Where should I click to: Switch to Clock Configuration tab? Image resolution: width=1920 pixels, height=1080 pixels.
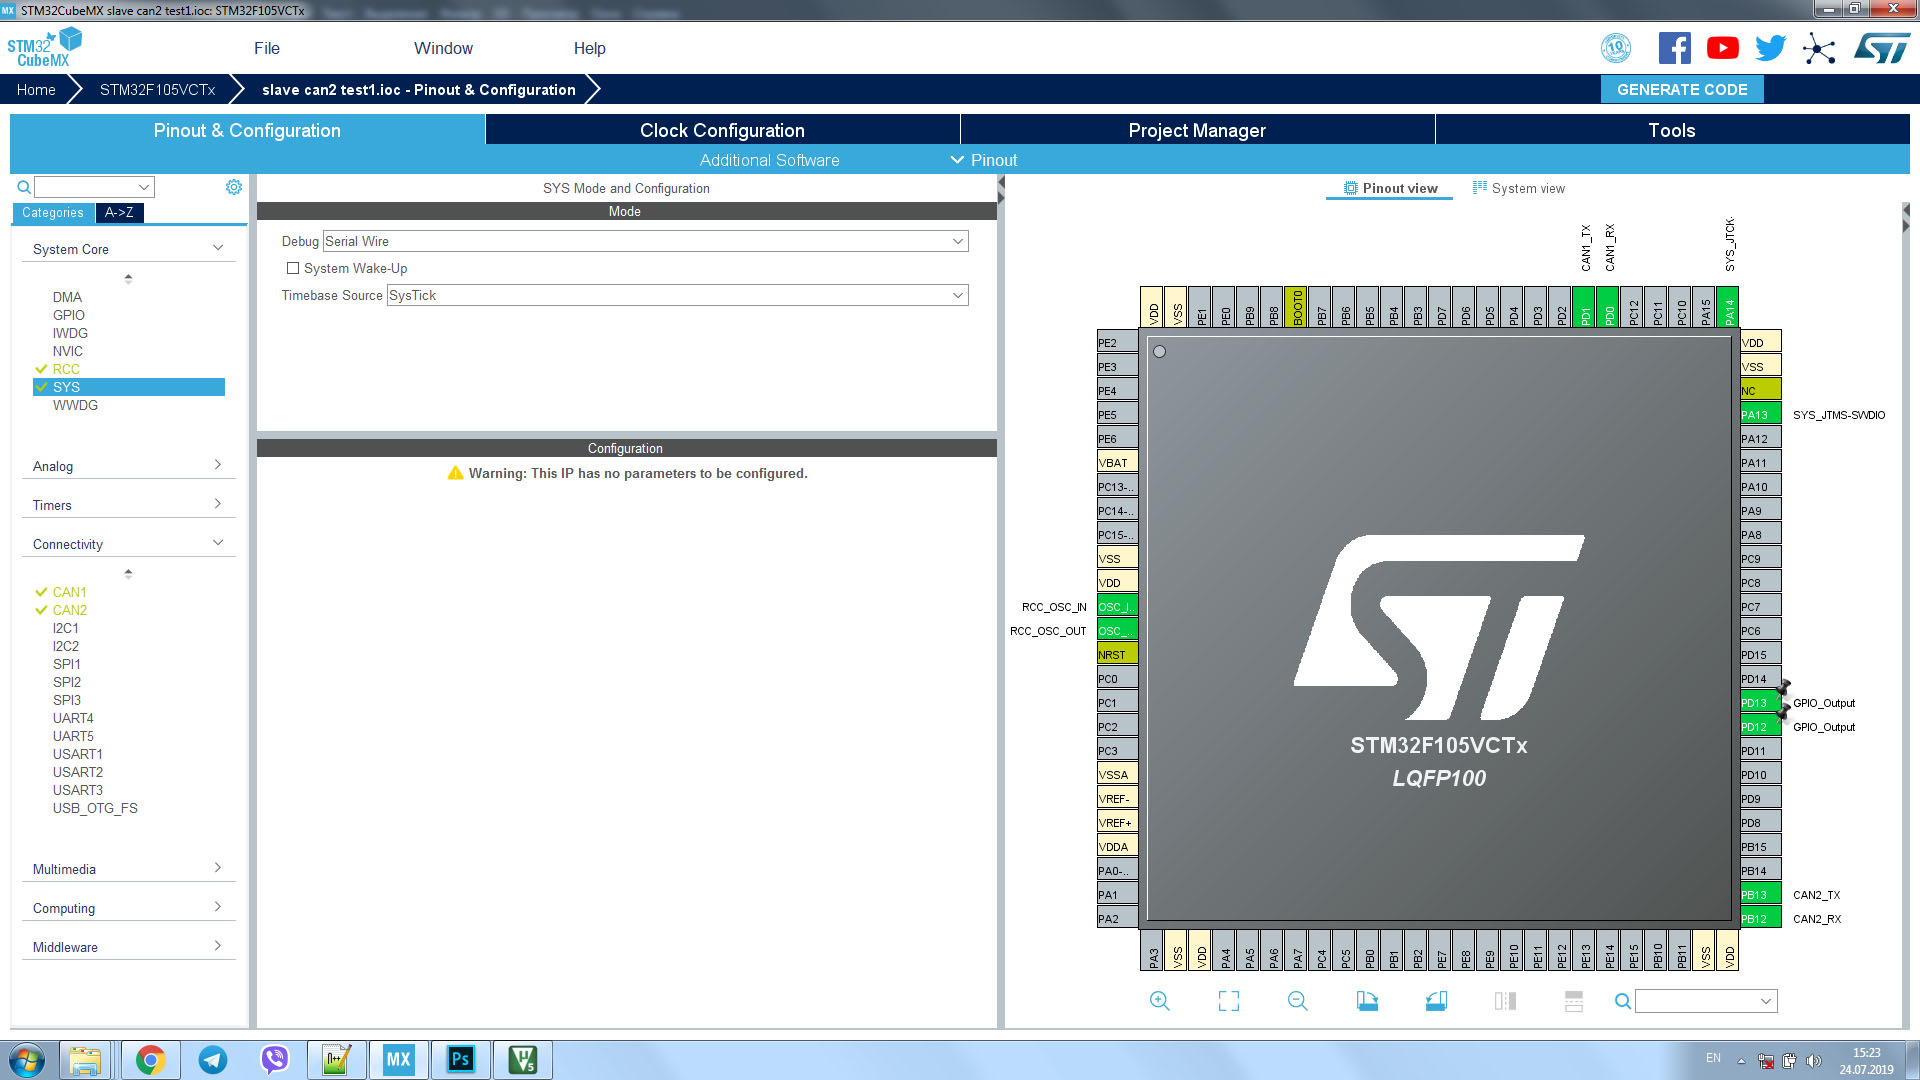(722, 130)
